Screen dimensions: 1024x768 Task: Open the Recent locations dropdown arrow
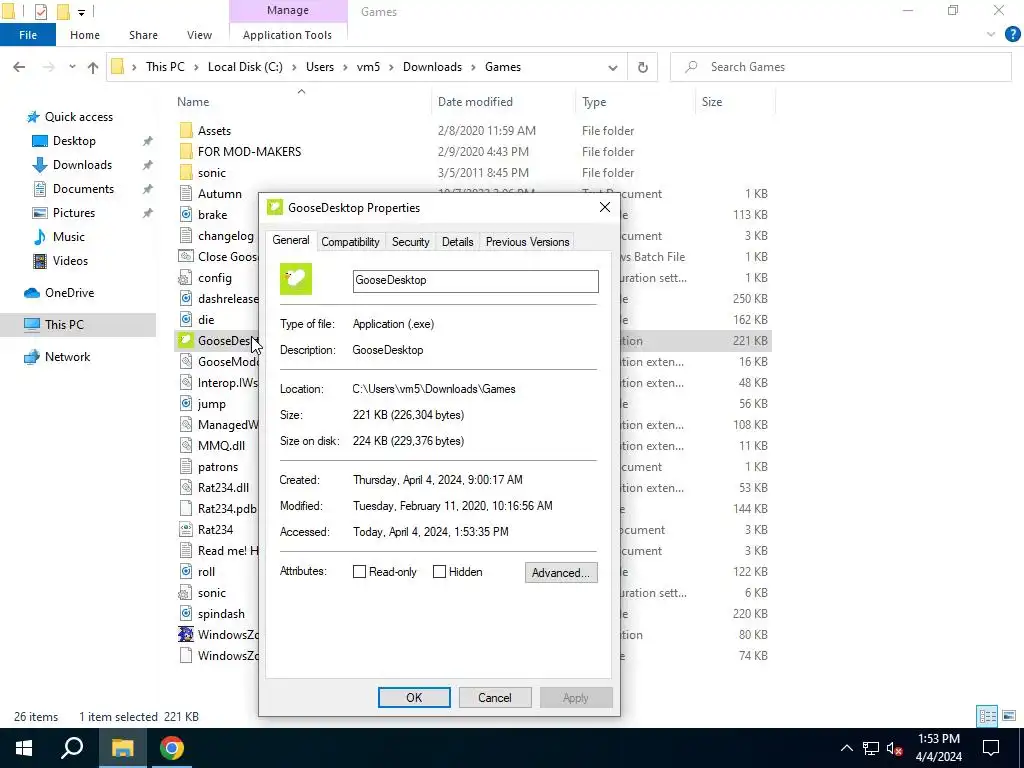click(x=72, y=67)
